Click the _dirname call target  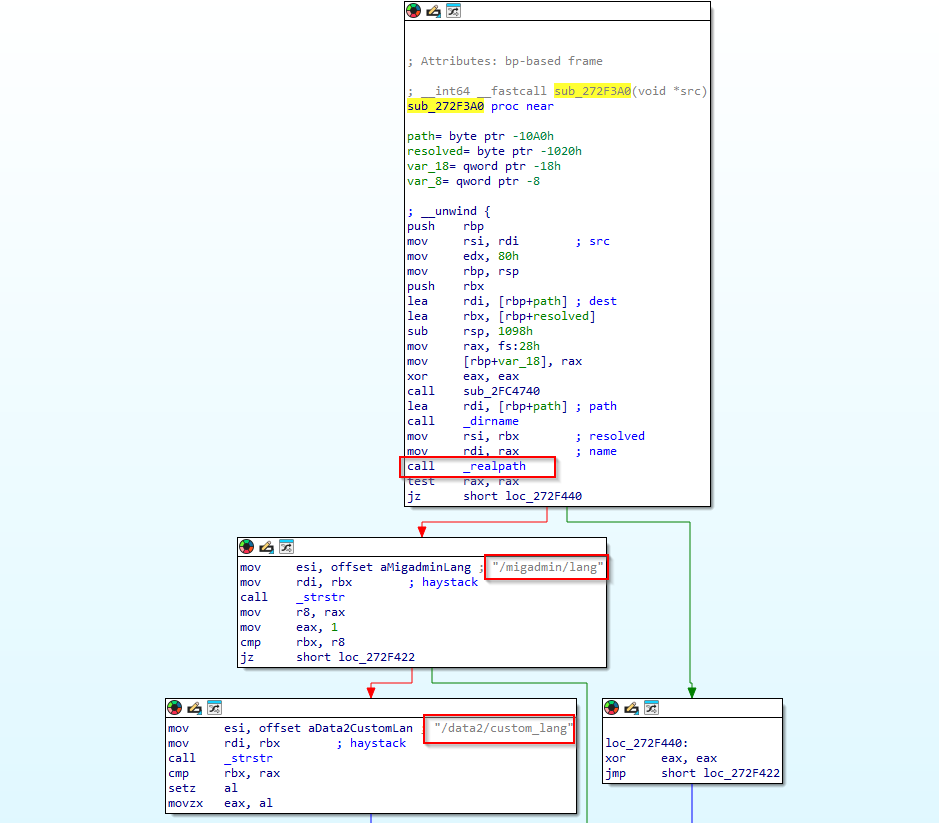point(491,421)
